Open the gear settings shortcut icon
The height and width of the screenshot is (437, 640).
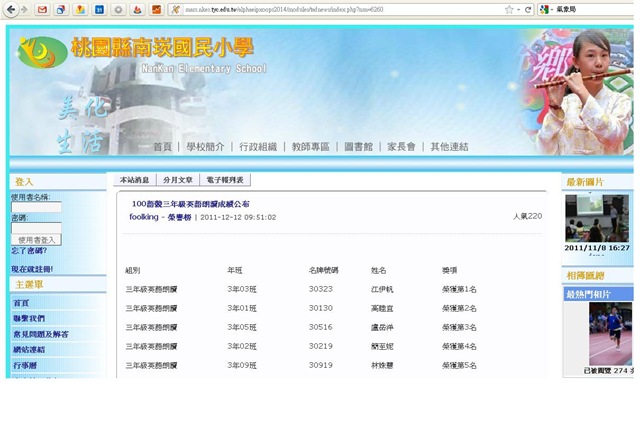coord(118,9)
